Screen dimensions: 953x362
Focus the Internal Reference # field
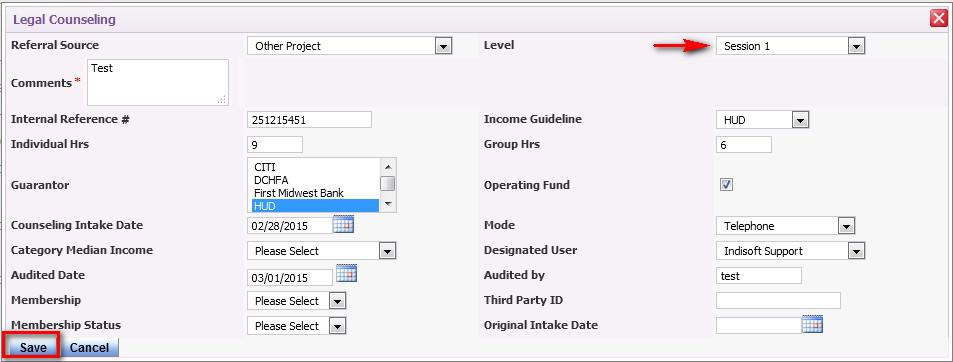click(x=309, y=120)
